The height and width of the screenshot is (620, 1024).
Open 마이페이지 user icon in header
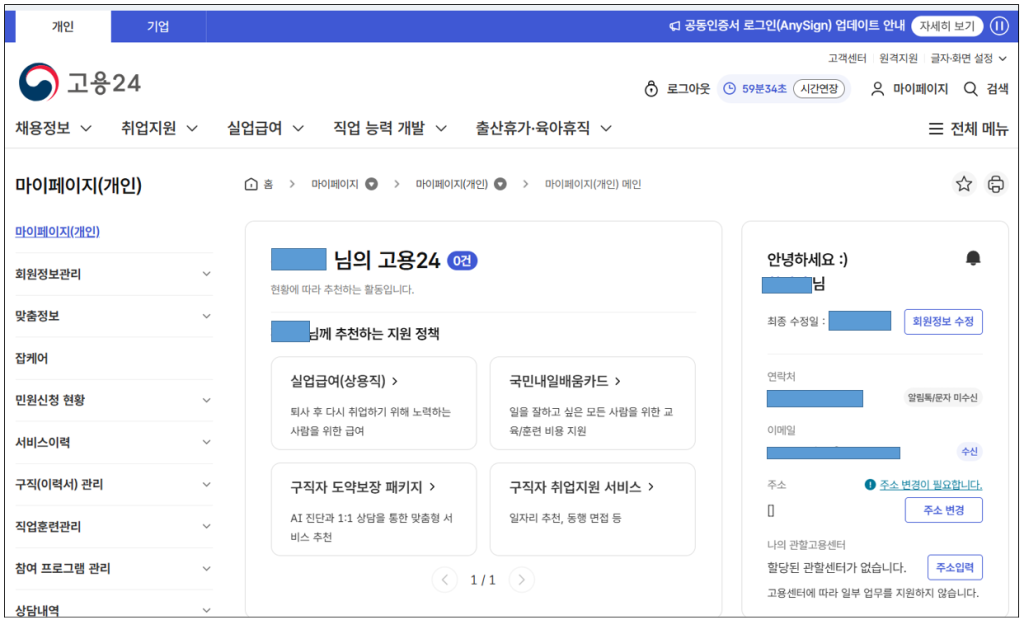(878, 89)
